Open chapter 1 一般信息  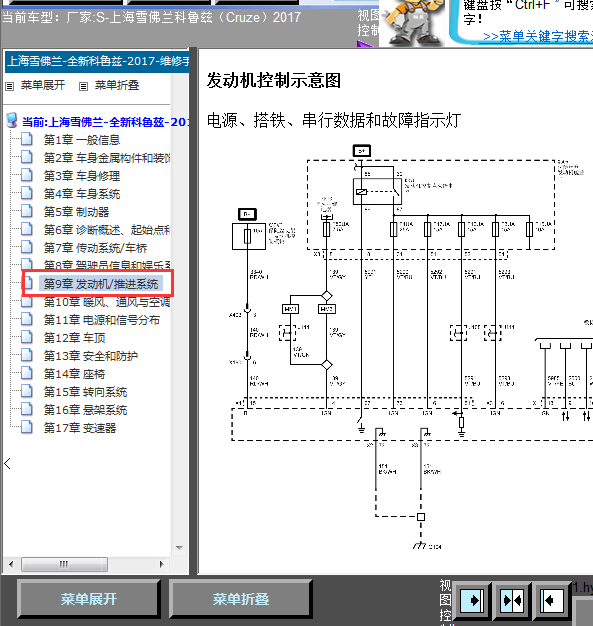[x=82, y=140]
